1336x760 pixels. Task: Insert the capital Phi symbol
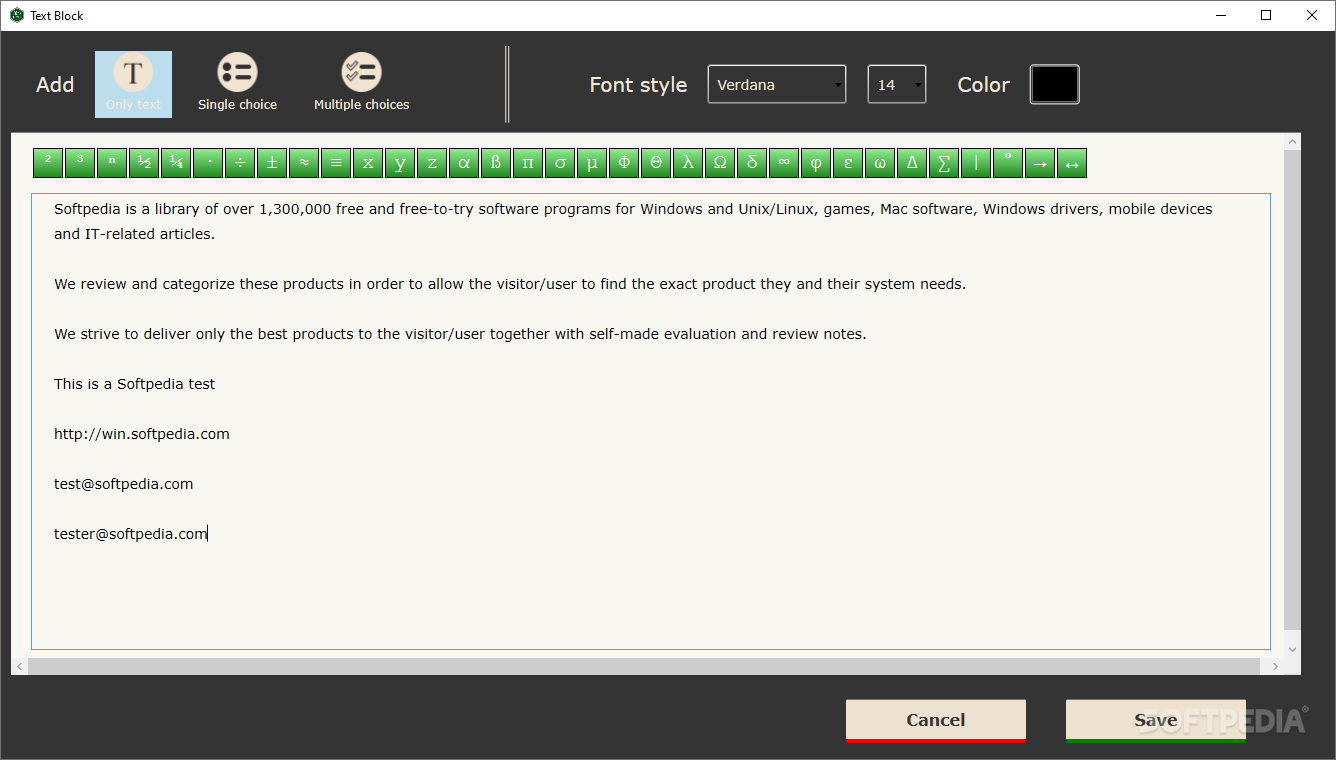(x=624, y=163)
